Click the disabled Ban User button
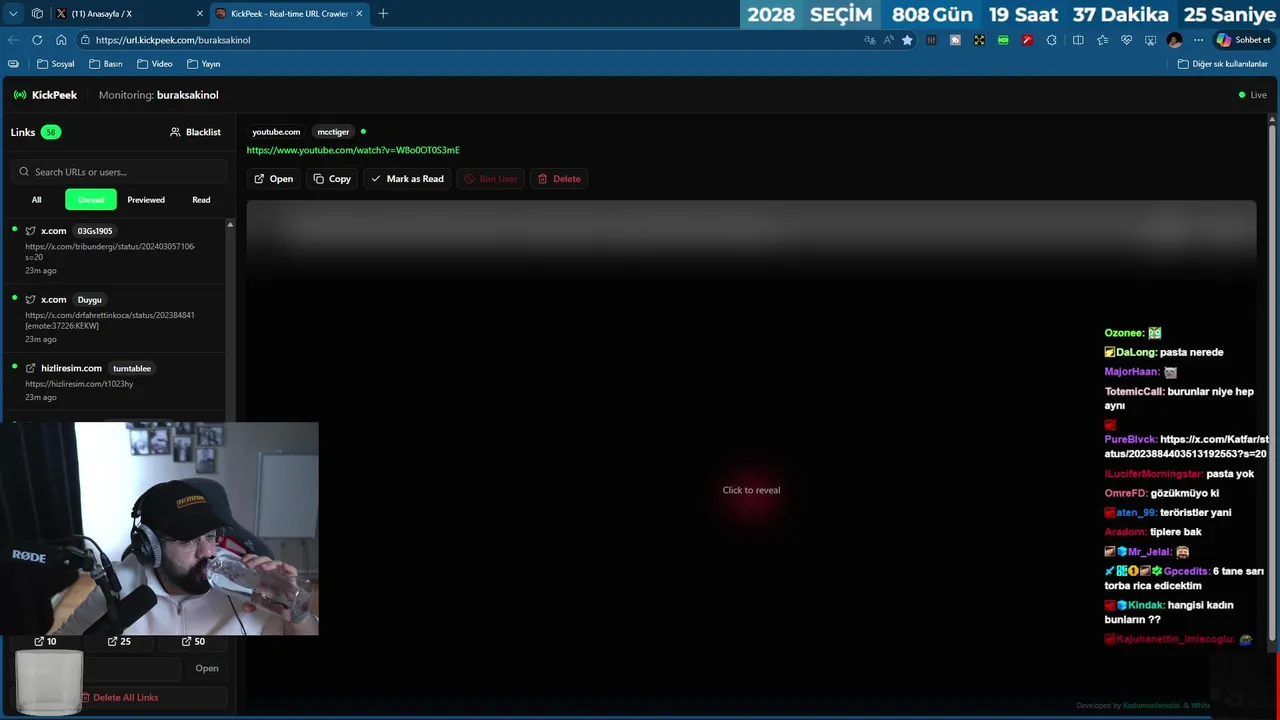1280x720 pixels. (x=490, y=179)
